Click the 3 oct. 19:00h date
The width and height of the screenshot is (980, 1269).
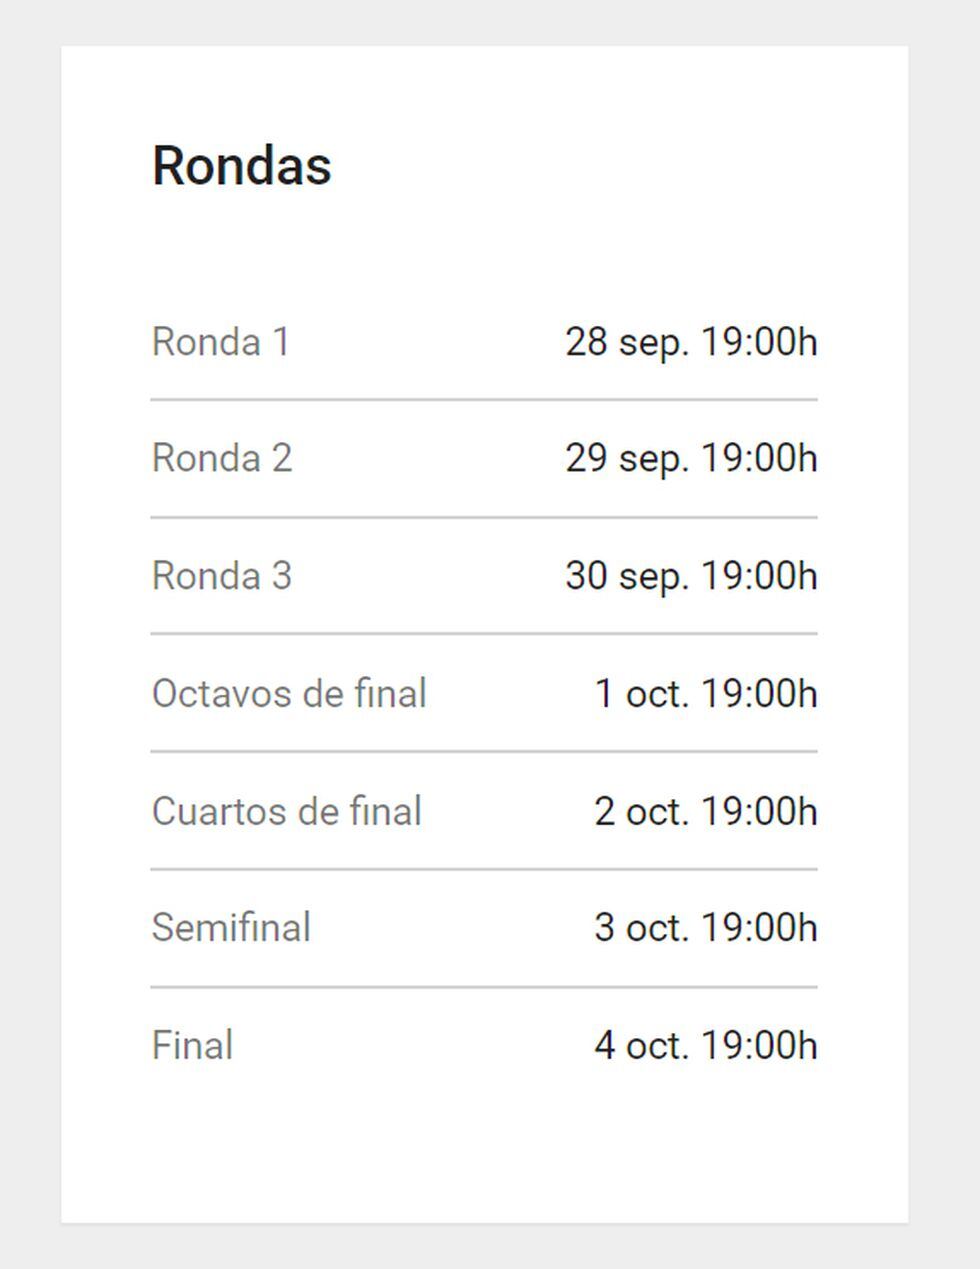click(x=705, y=928)
